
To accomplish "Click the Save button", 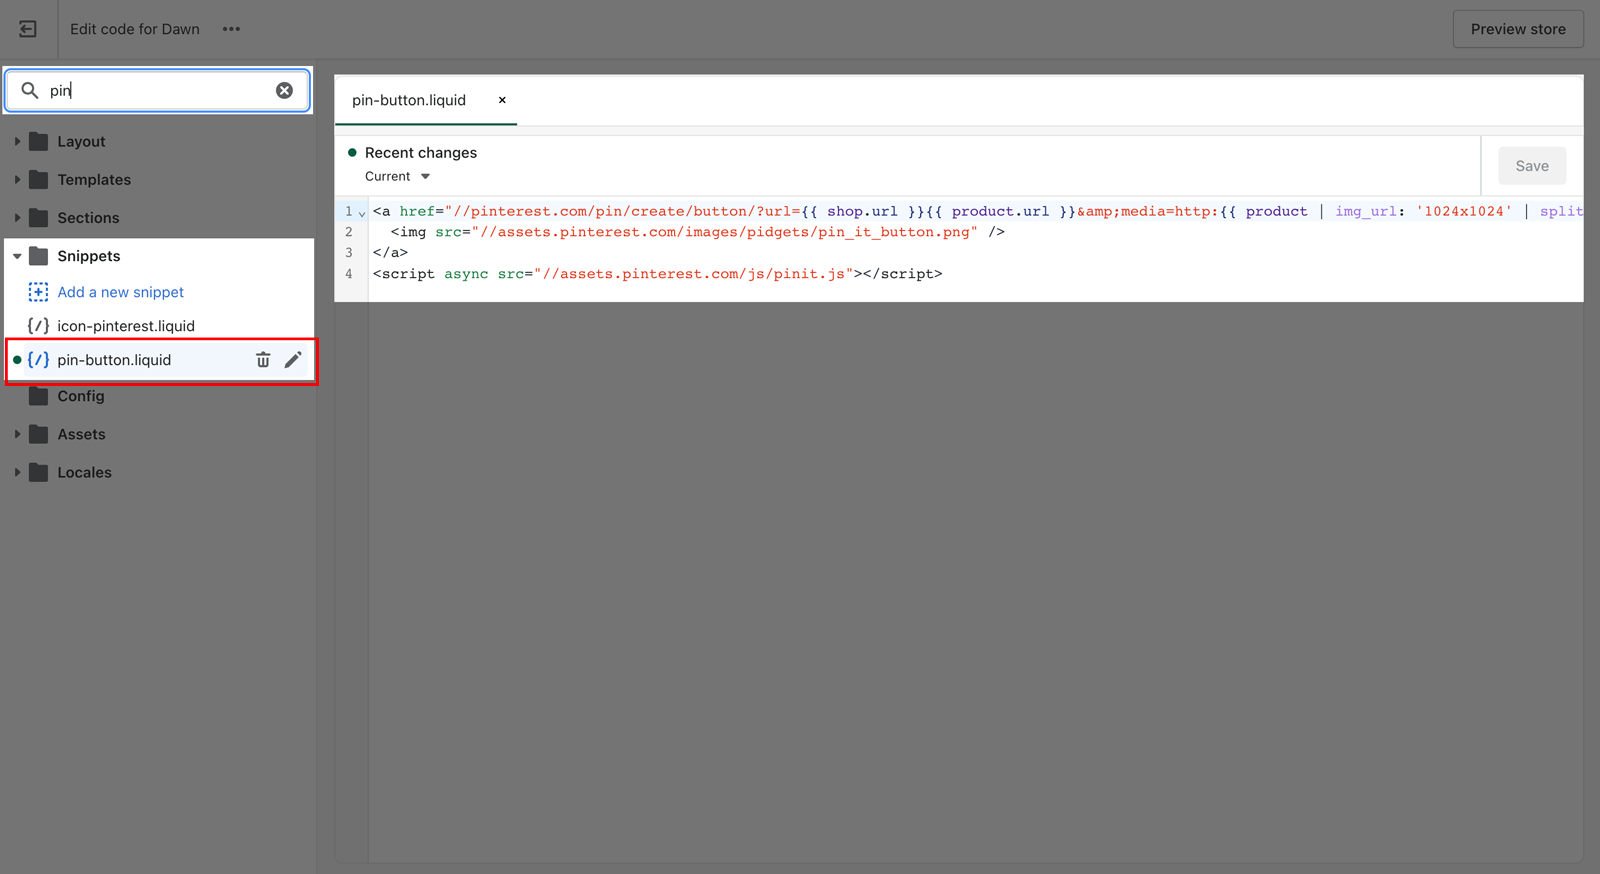I will [1531, 166].
